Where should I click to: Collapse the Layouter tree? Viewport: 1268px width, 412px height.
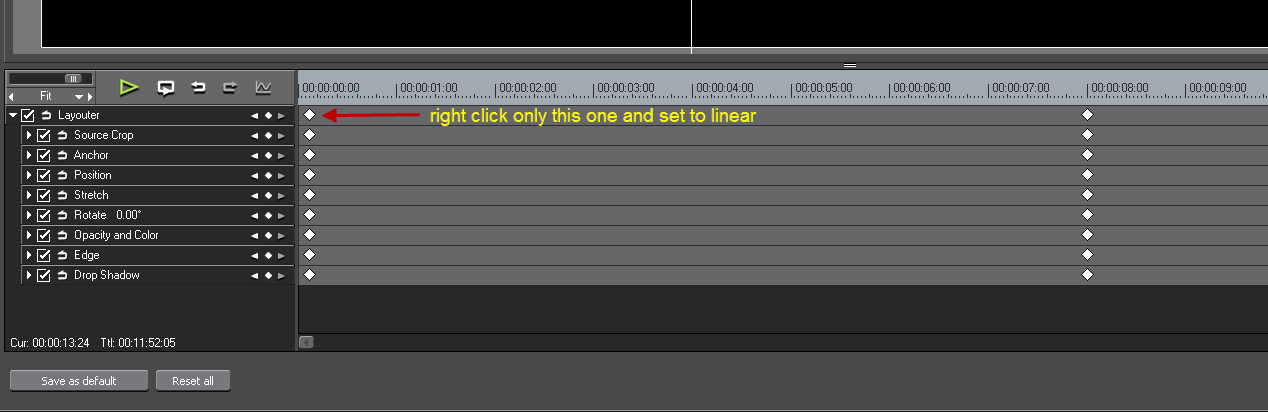click(x=13, y=115)
